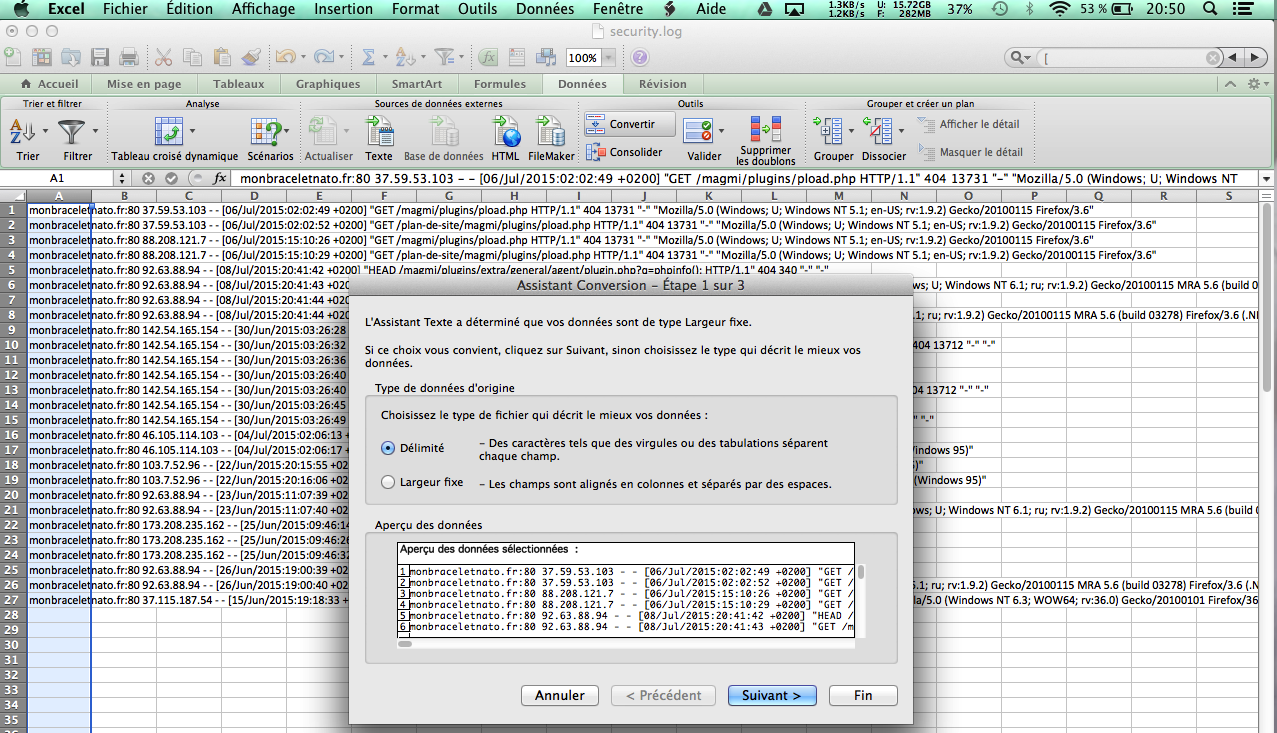Viewport: 1277px width, 733px height.
Task: Open the Redo history dropdown arrow
Action: 339,57
